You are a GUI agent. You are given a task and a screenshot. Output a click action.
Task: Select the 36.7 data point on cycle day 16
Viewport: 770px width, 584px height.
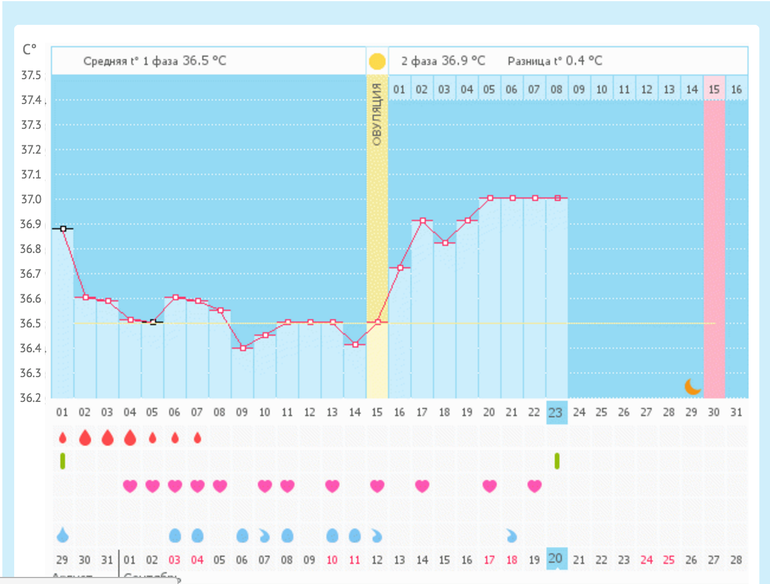click(400, 268)
